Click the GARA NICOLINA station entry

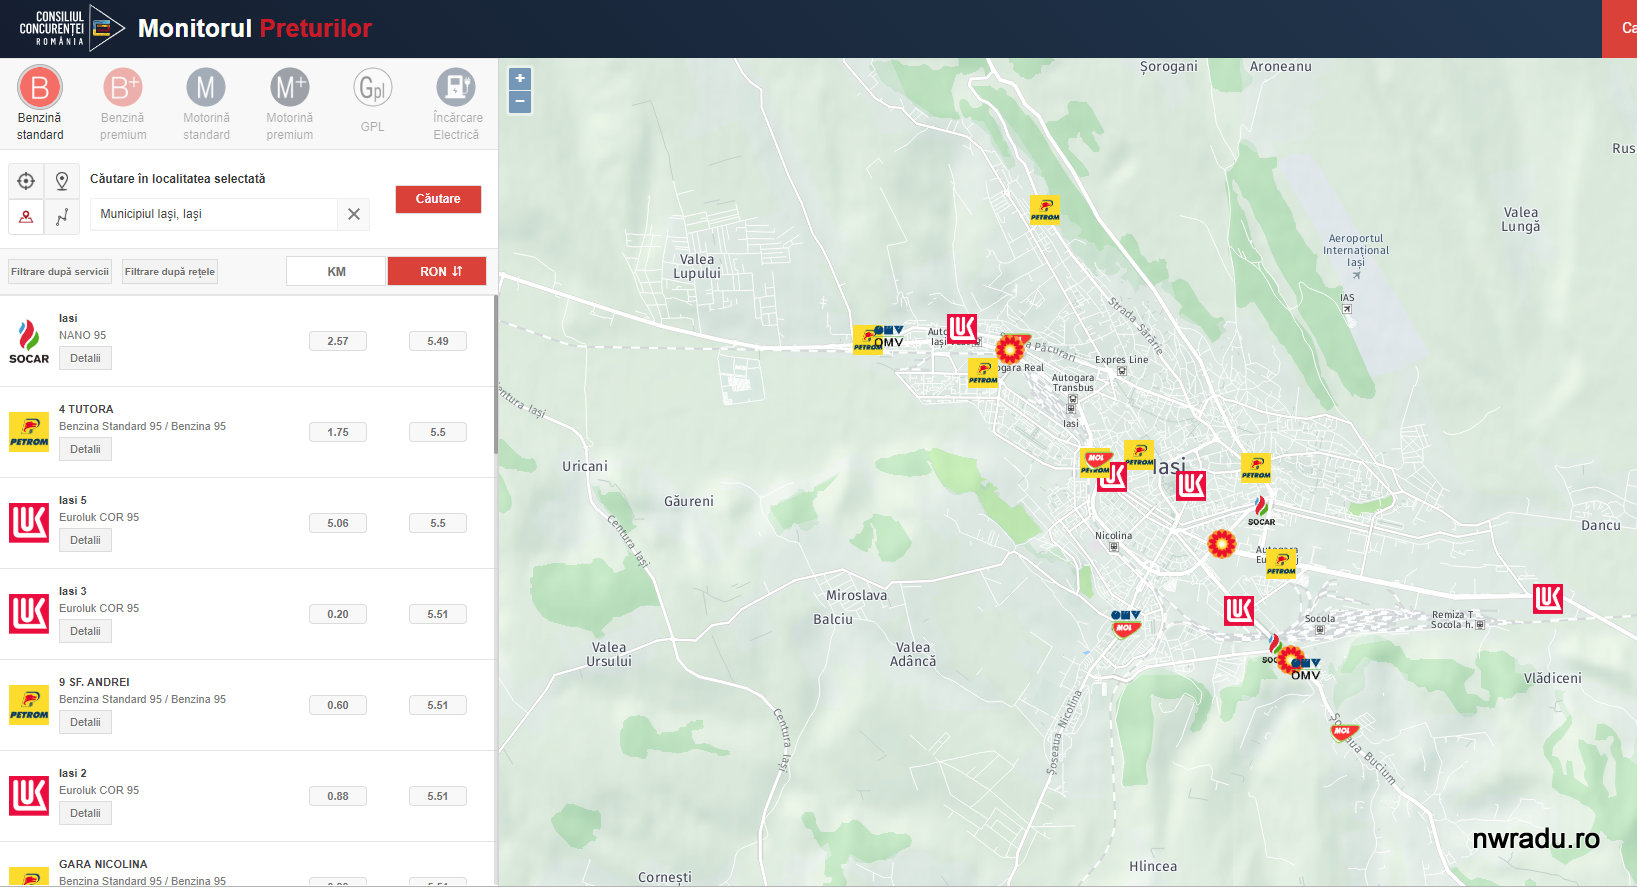click(x=248, y=865)
